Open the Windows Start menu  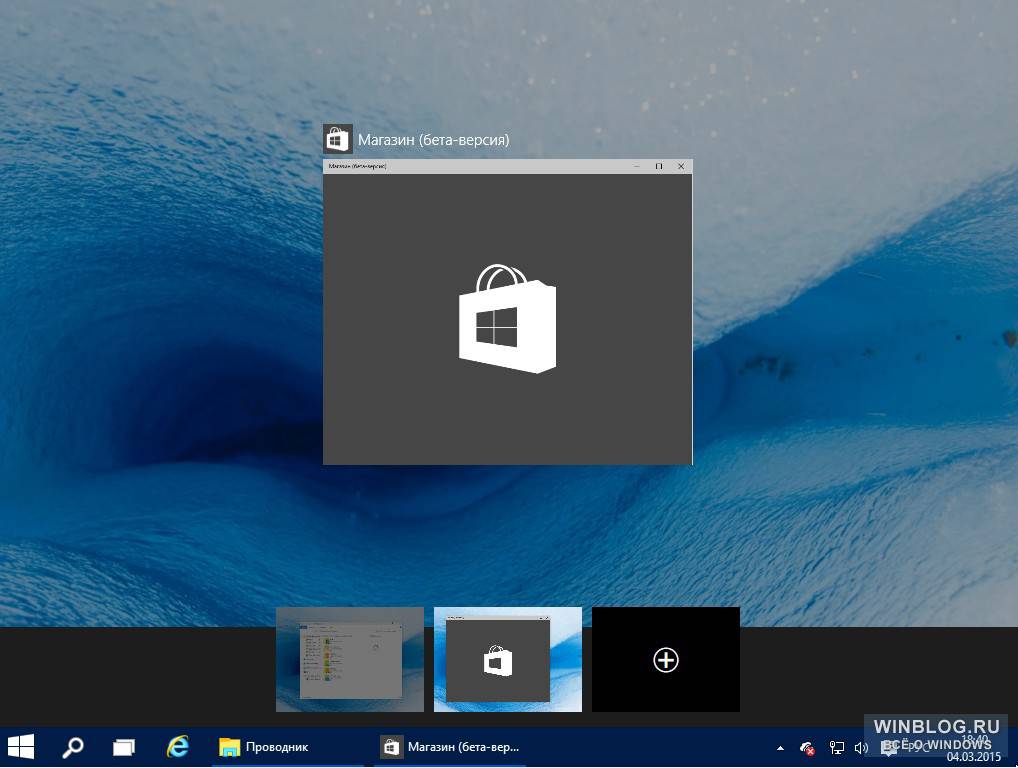click(x=21, y=747)
